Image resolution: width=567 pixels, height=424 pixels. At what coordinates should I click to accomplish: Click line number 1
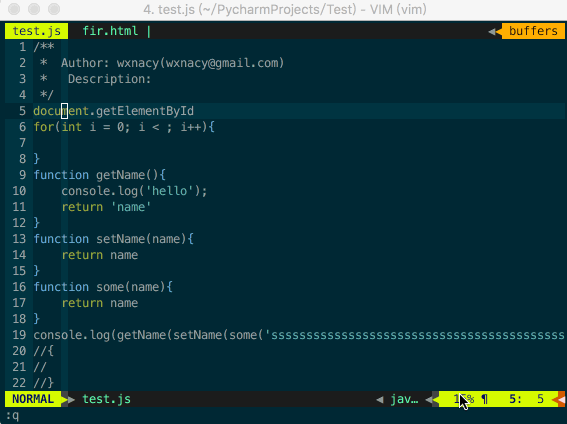click(22, 47)
